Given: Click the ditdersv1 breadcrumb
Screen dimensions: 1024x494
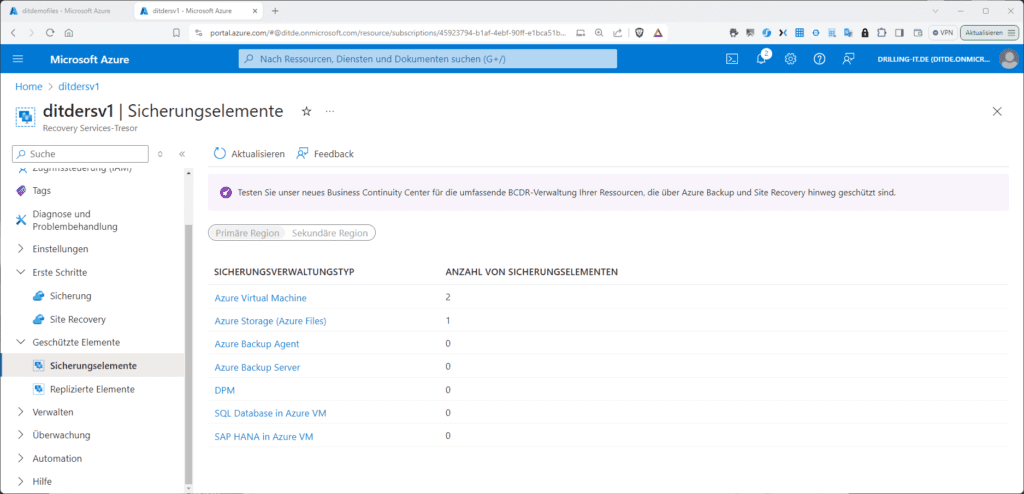Looking at the screenshot, I should [79, 86].
